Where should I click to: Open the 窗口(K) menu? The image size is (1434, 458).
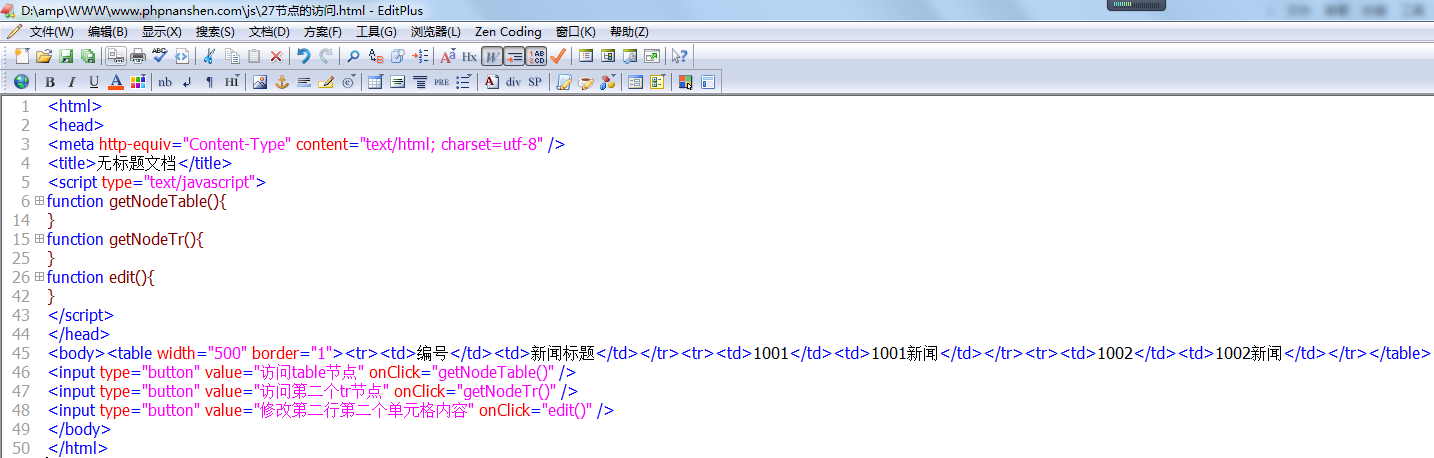point(575,32)
